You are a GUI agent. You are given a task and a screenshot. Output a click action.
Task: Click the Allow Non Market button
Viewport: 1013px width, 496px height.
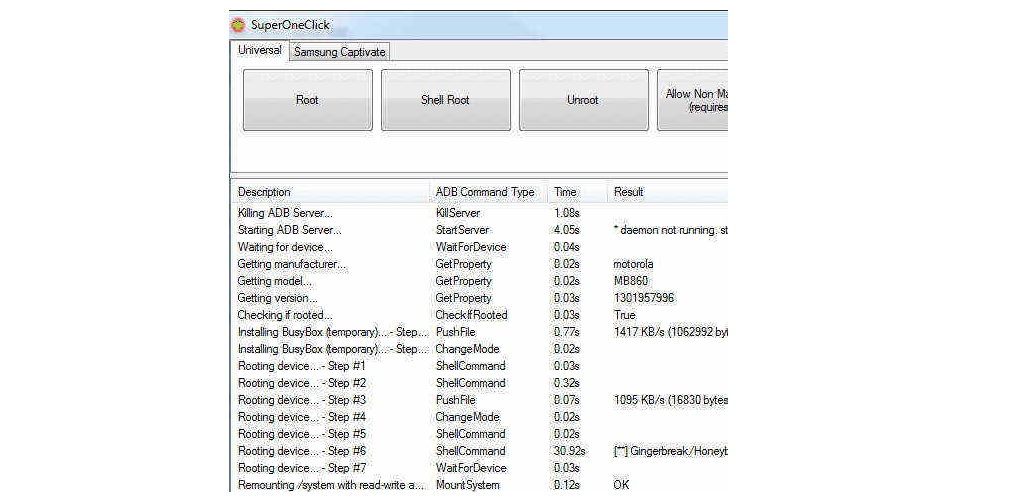(692, 100)
